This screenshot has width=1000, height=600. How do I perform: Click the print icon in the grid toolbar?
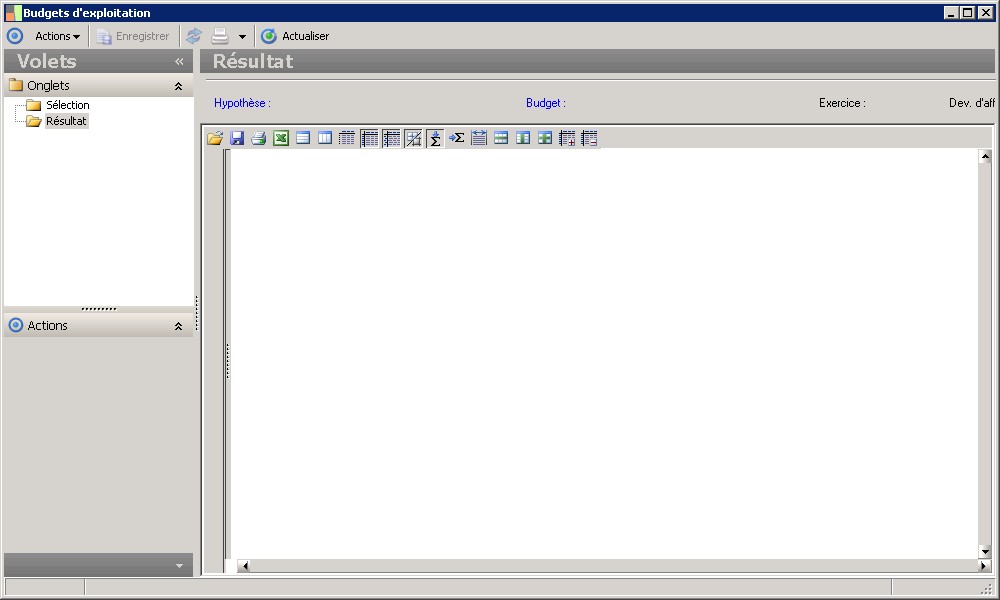click(x=259, y=138)
